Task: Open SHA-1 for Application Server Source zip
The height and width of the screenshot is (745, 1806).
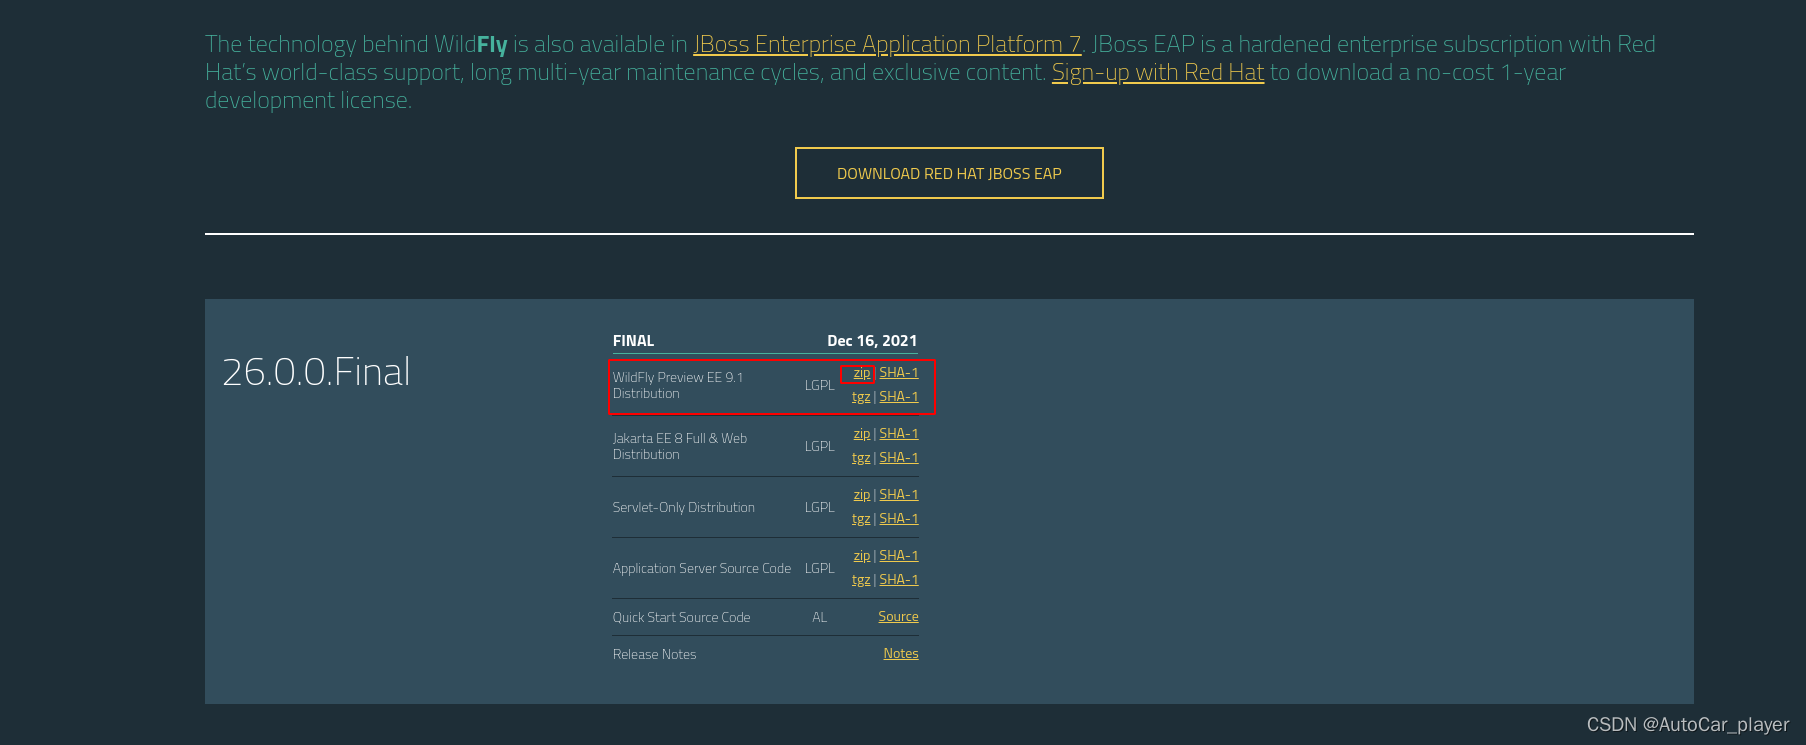Action: click(x=899, y=556)
